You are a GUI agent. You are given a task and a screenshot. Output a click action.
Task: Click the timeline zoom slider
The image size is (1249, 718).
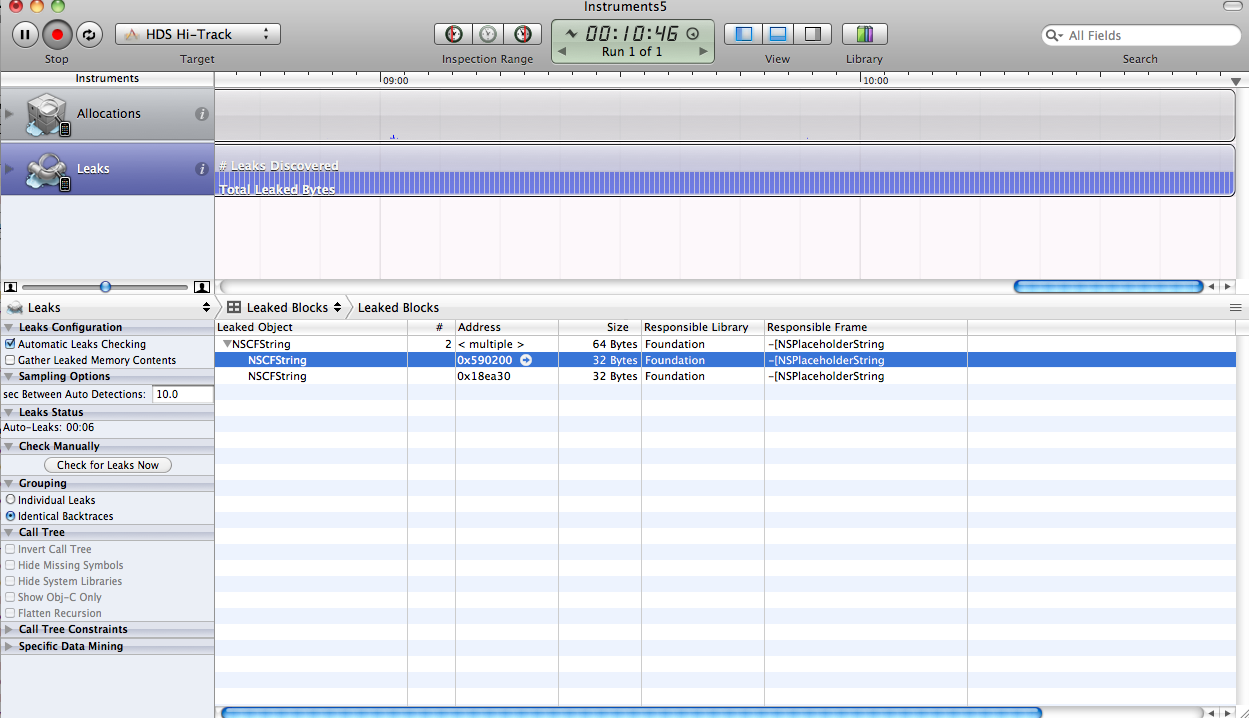point(105,287)
